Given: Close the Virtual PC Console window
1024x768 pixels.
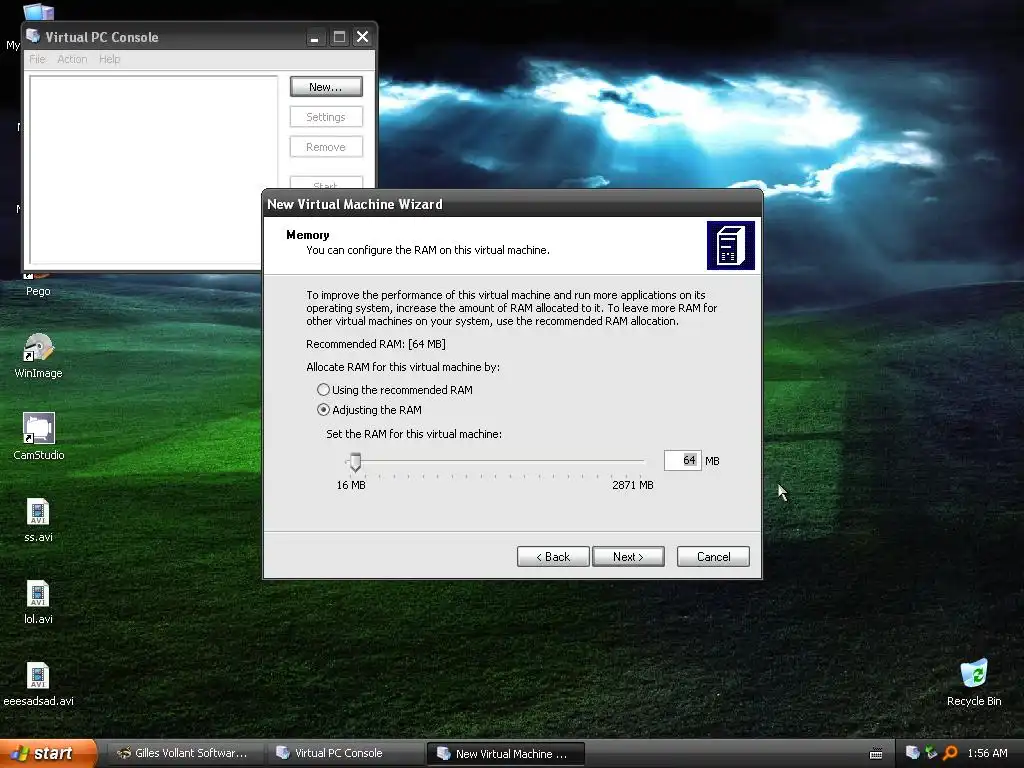Looking at the screenshot, I should coord(362,37).
